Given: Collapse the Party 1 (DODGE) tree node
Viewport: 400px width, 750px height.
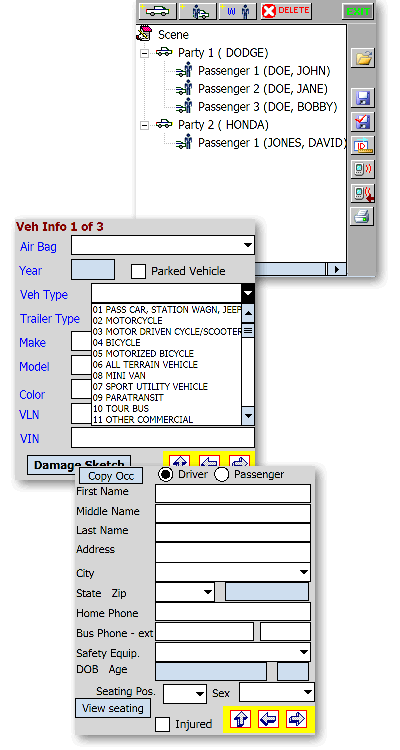Looking at the screenshot, I should pyautogui.click(x=144, y=54).
